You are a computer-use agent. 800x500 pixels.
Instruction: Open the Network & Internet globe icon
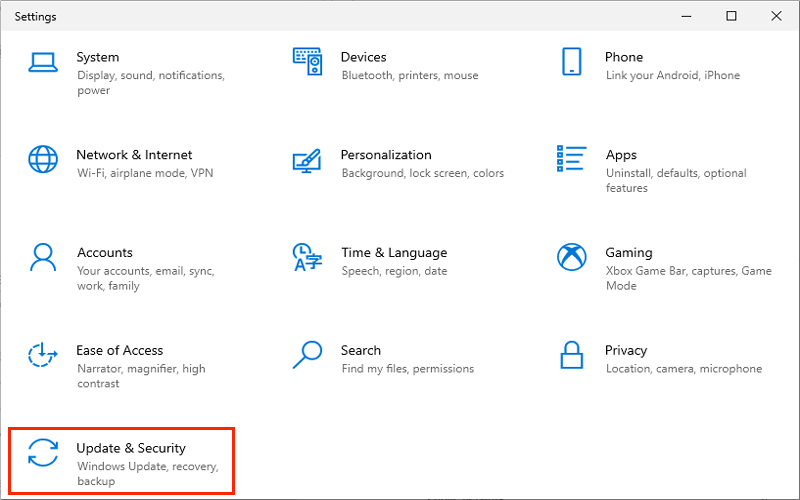click(x=43, y=159)
